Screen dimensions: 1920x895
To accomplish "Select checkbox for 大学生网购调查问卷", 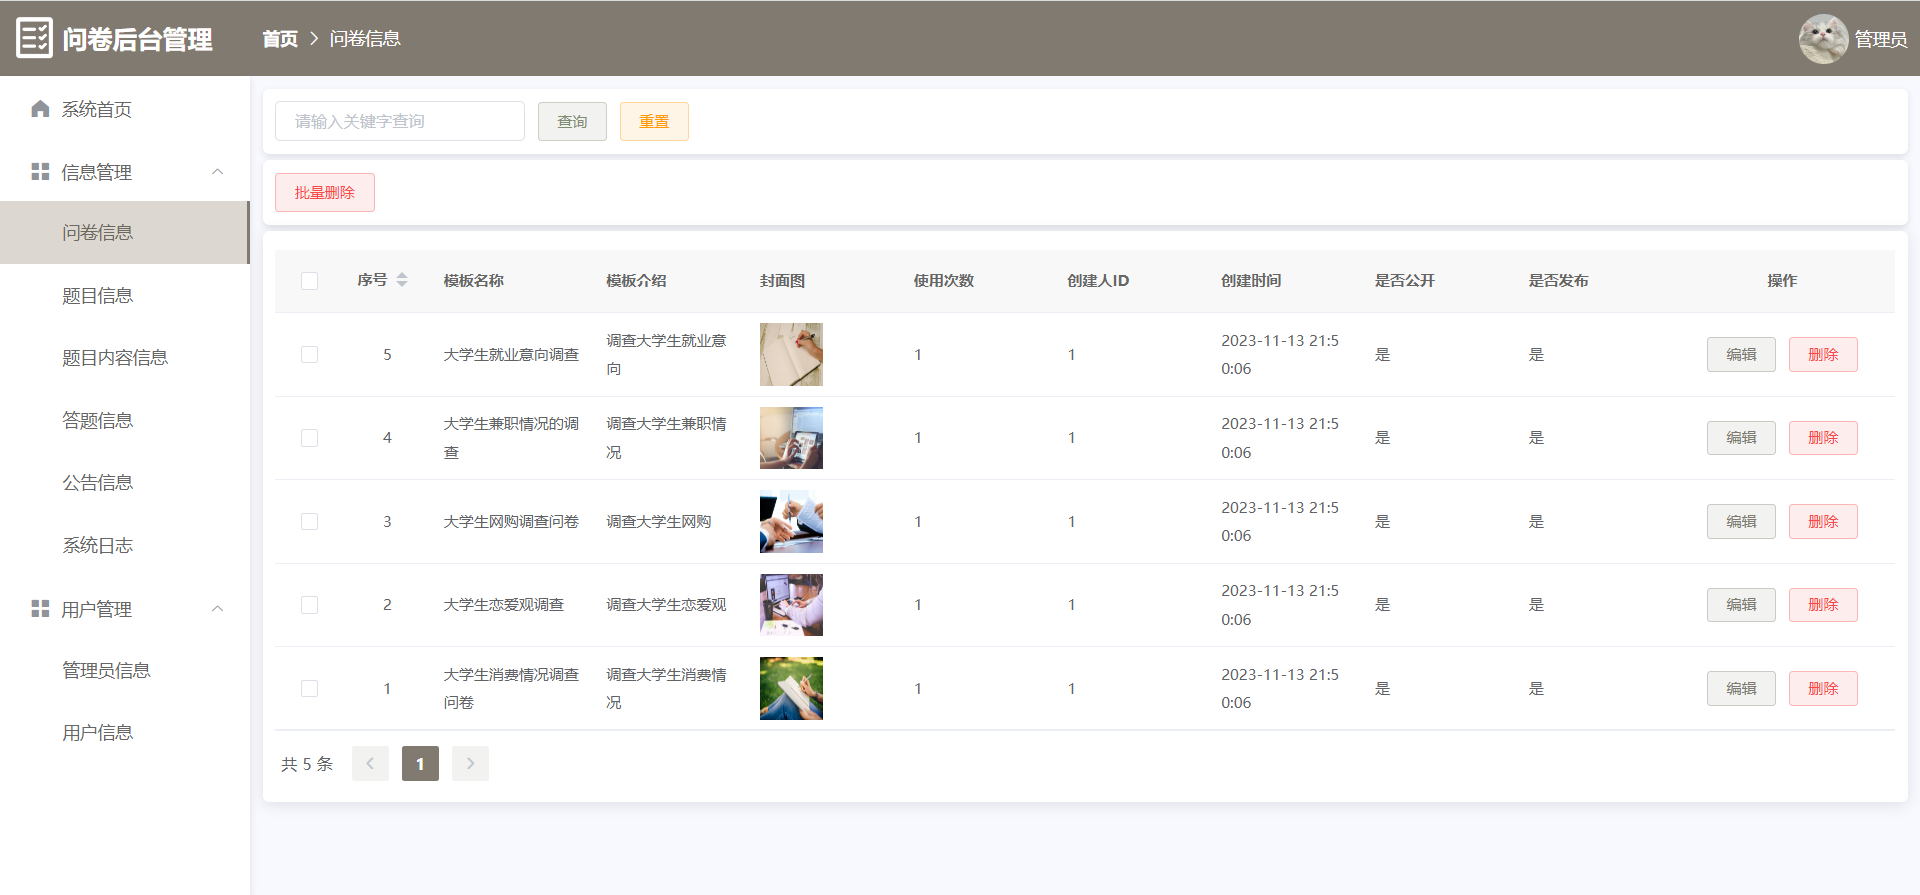I will coord(309,522).
